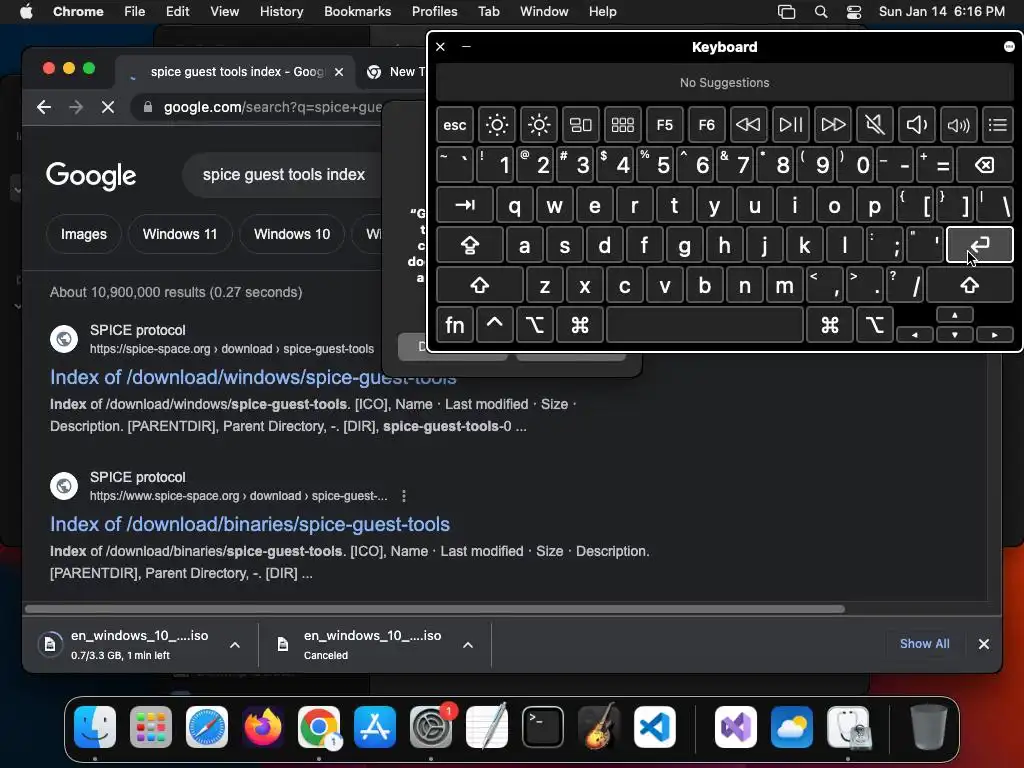Tap the Launchpad key on virtual keyboard
The height and width of the screenshot is (768, 1024).
pyautogui.click(x=622, y=125)
